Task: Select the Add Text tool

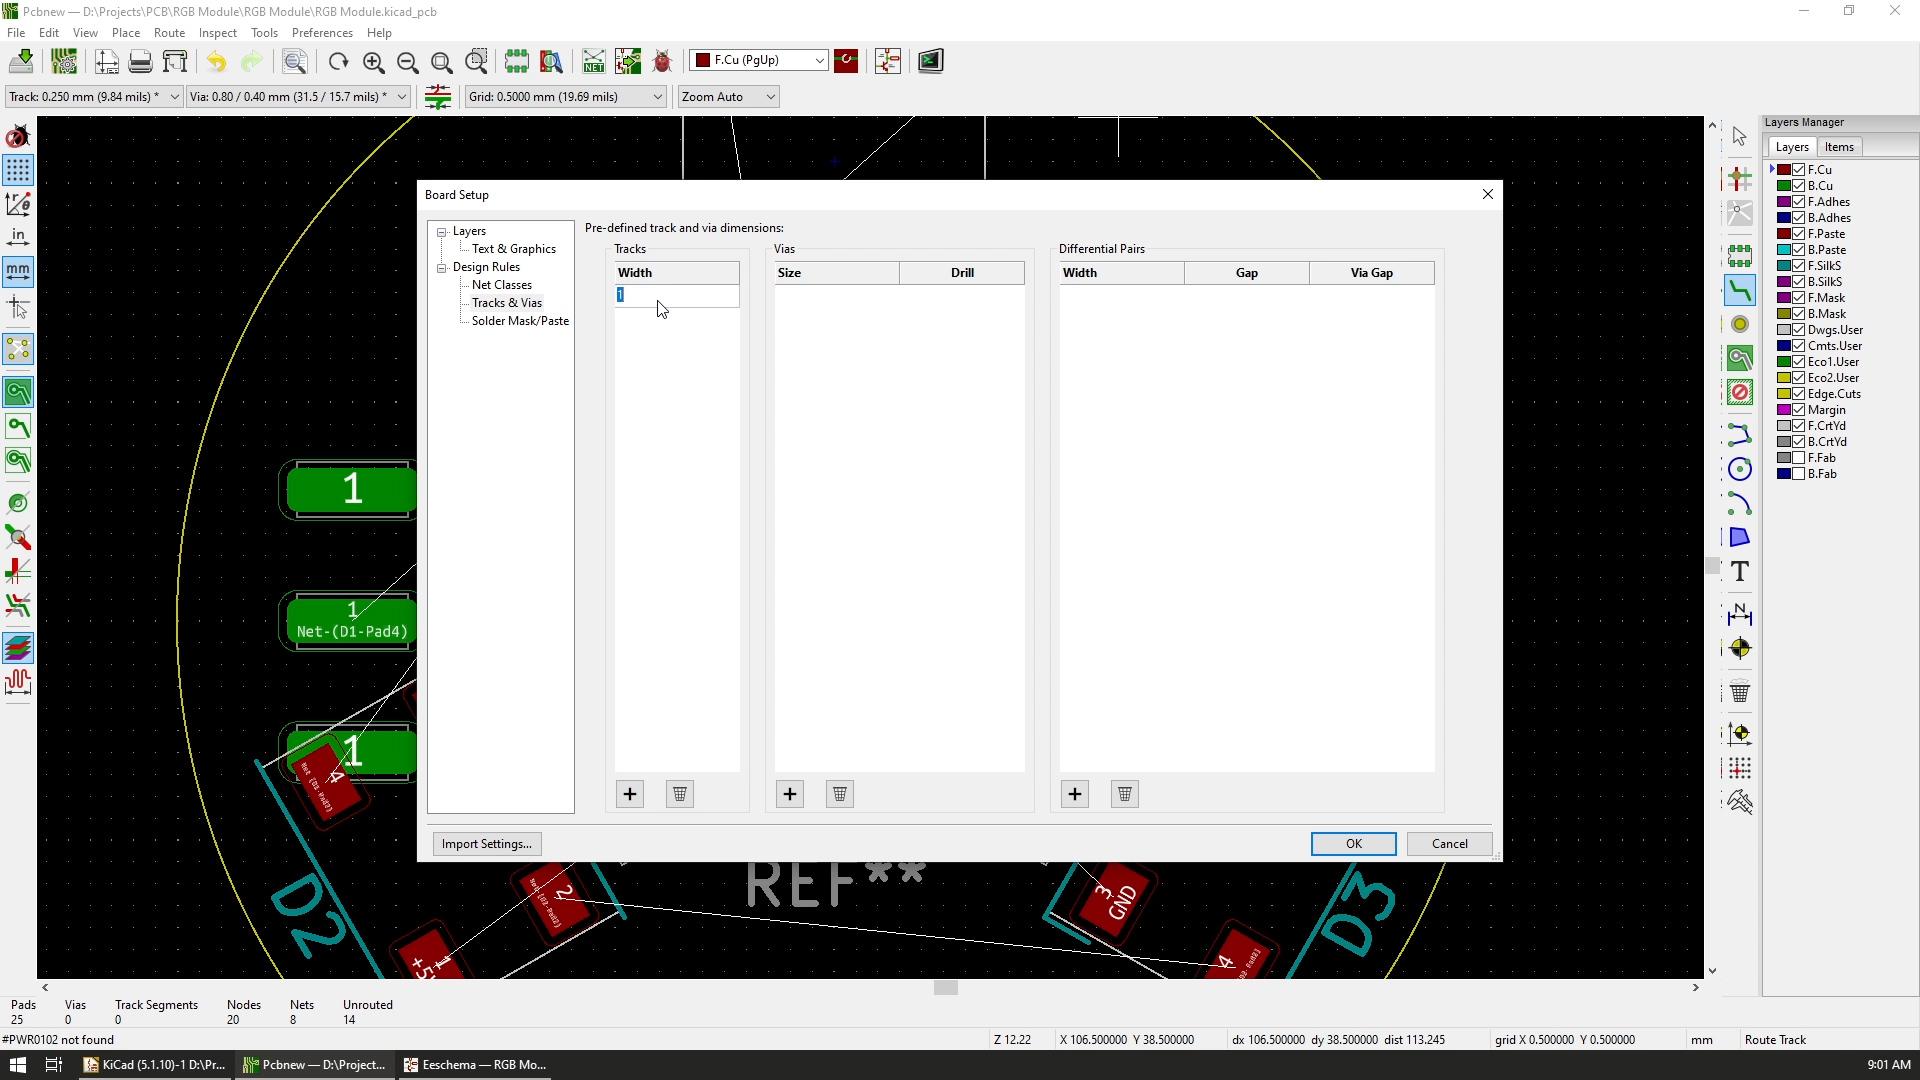Action: (x=1739, y=572)
